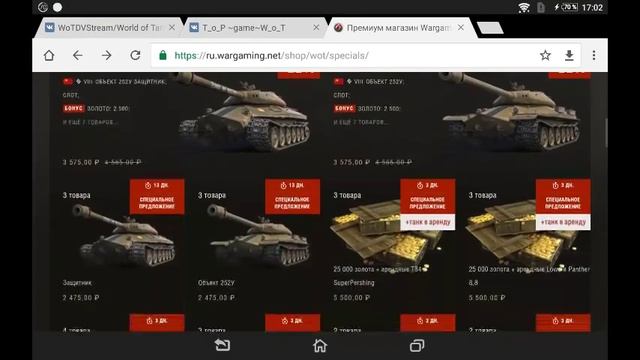640x360 pixels.
Task: Open the Защитник product title
Action: 77,282
